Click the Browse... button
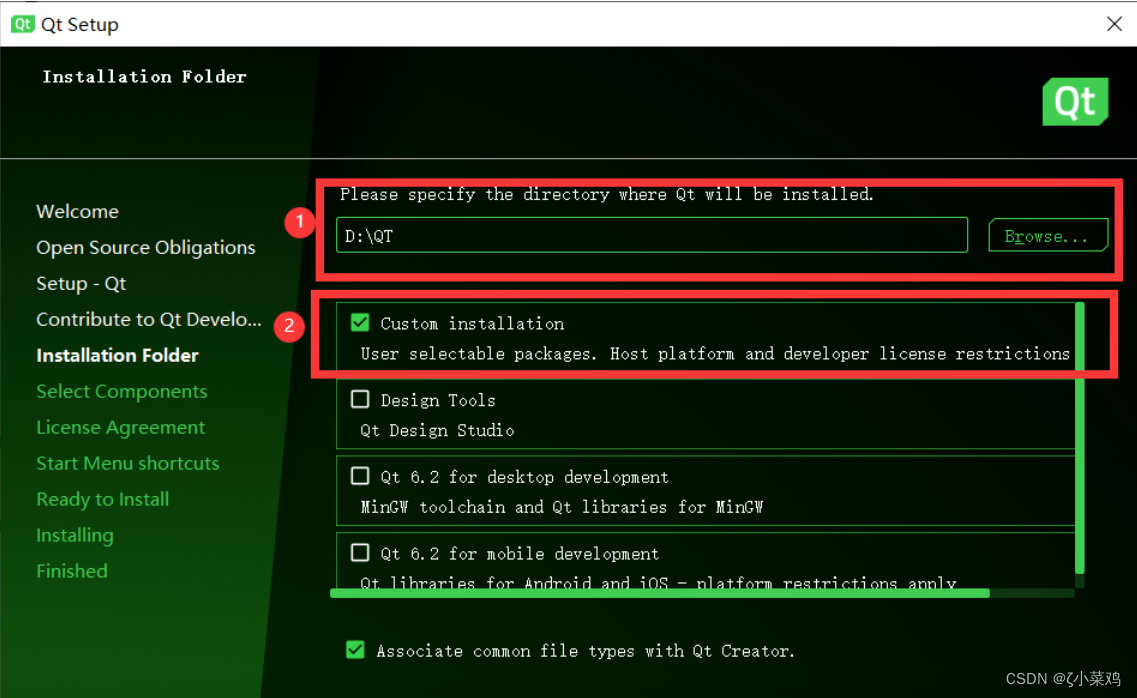 pyautogui.click(x=1048, y=236)
